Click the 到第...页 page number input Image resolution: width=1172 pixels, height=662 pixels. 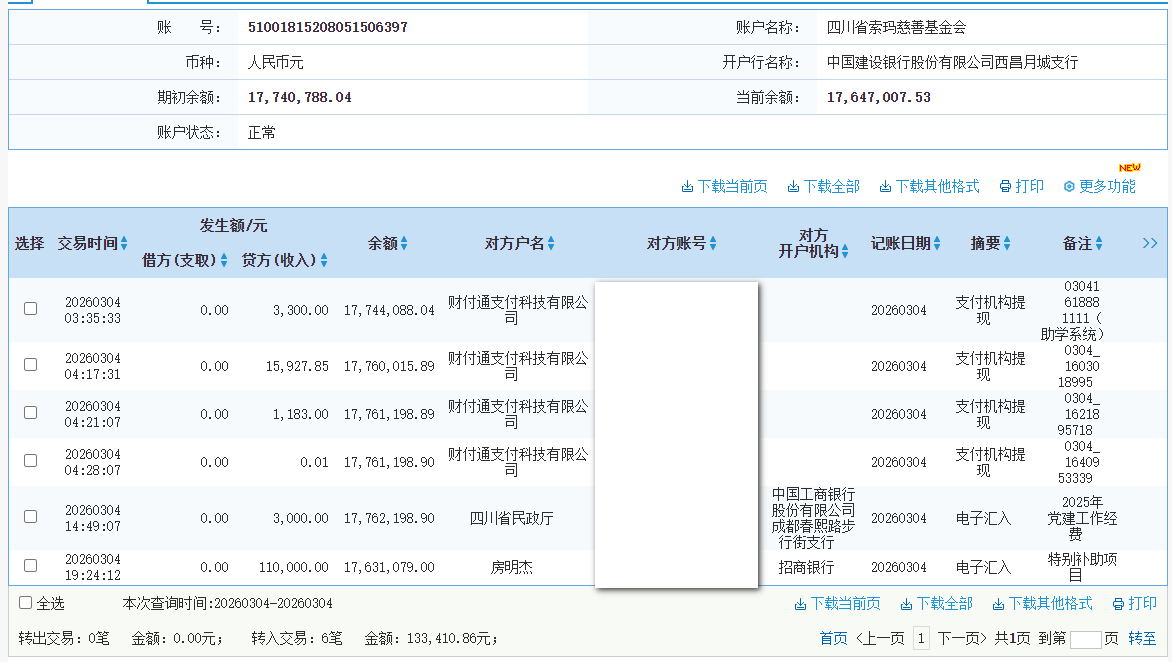pos(1085,637)
